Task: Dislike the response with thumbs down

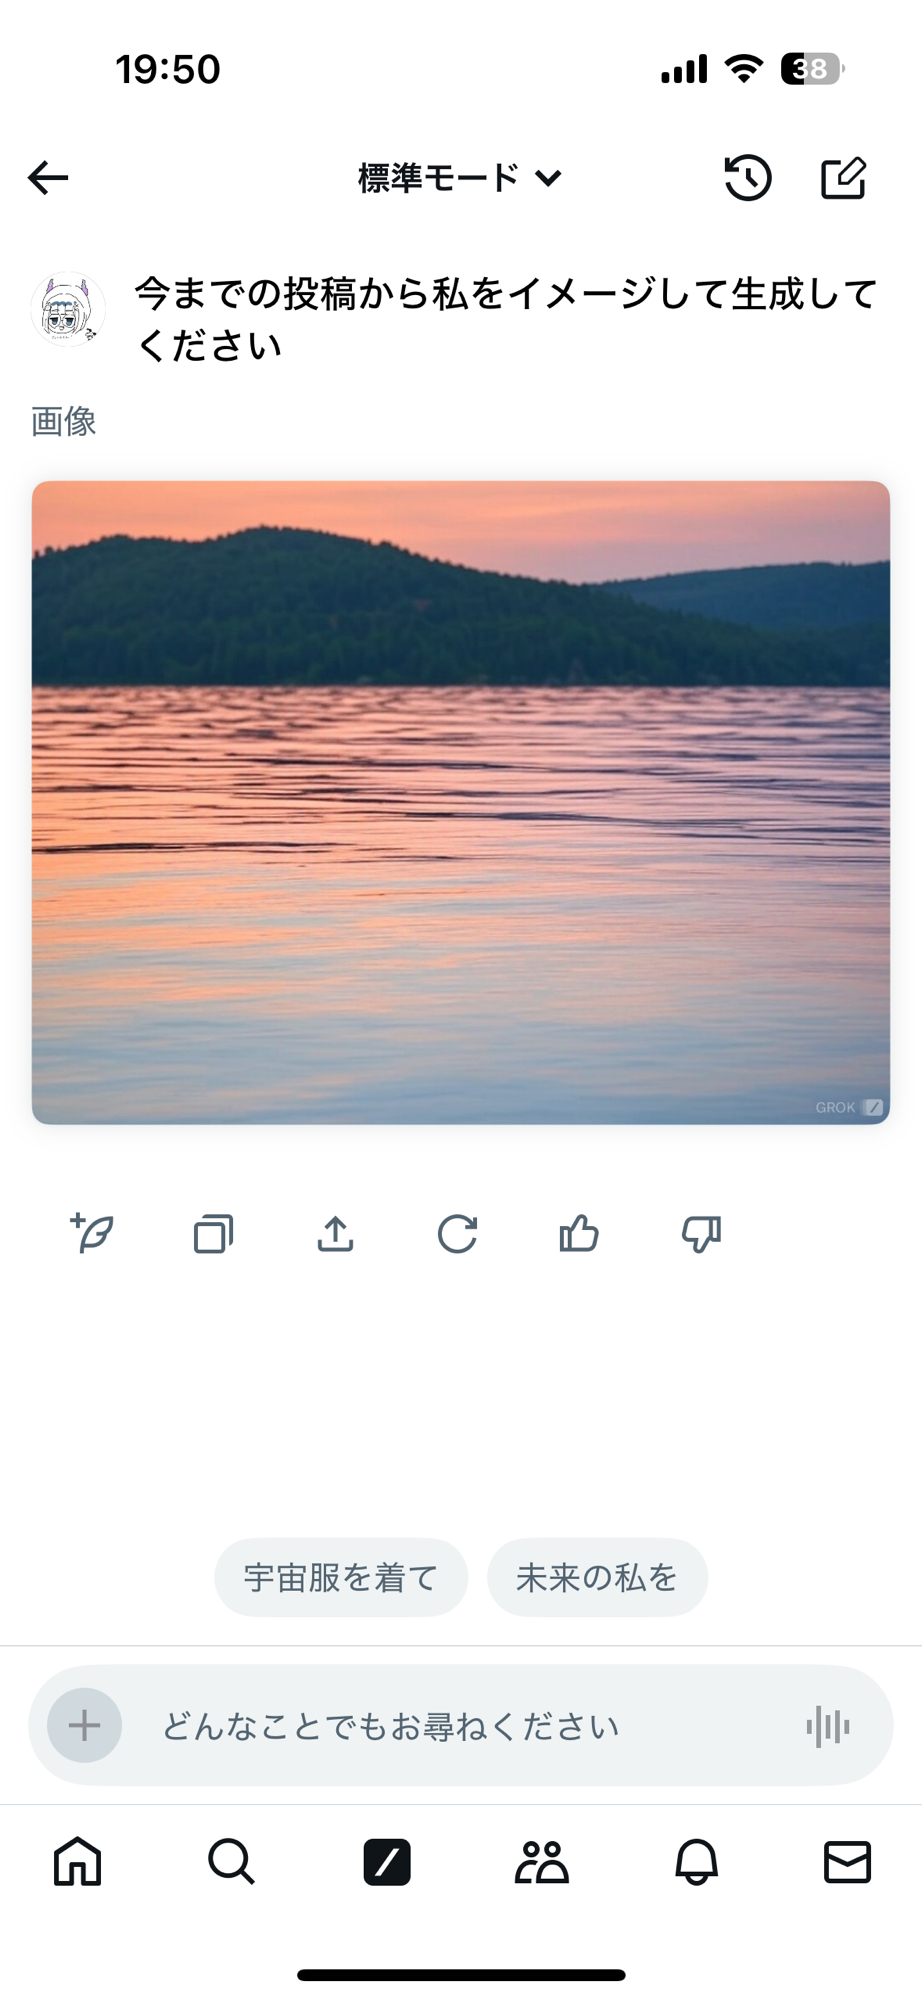Action: click(701, 1233)
